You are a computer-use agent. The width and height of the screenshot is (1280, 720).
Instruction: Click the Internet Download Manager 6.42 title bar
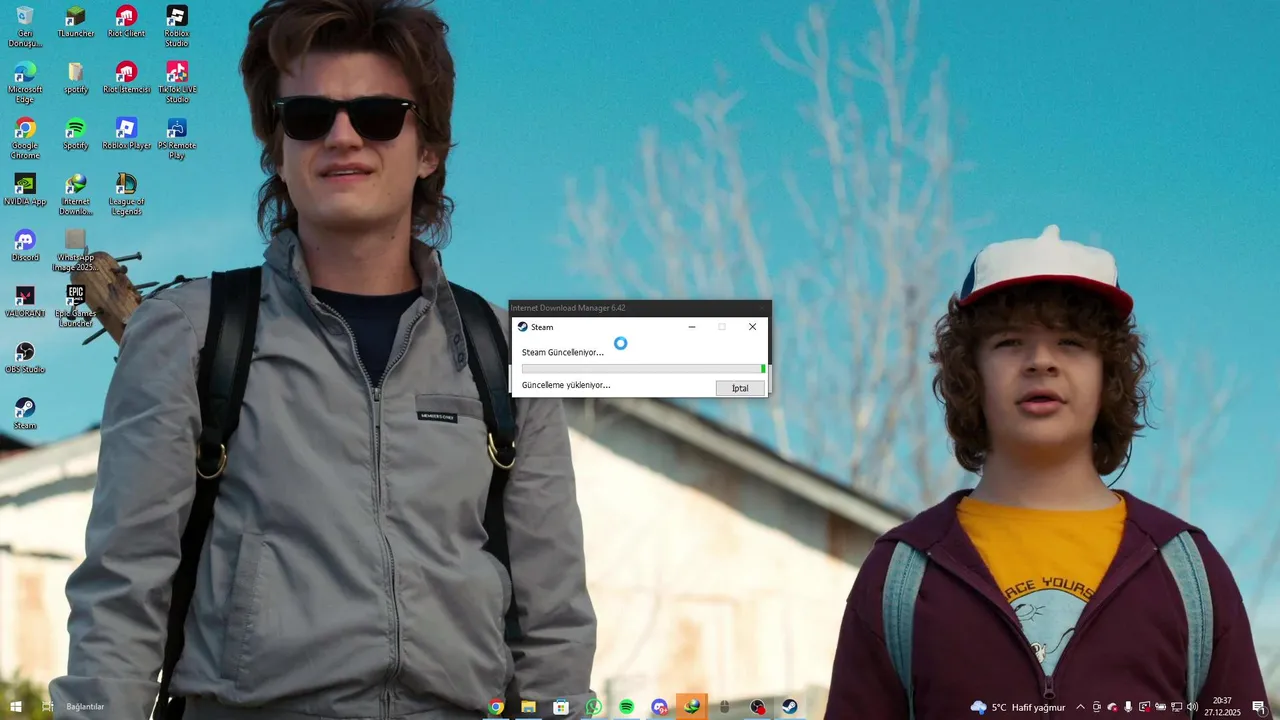(640, 308)
